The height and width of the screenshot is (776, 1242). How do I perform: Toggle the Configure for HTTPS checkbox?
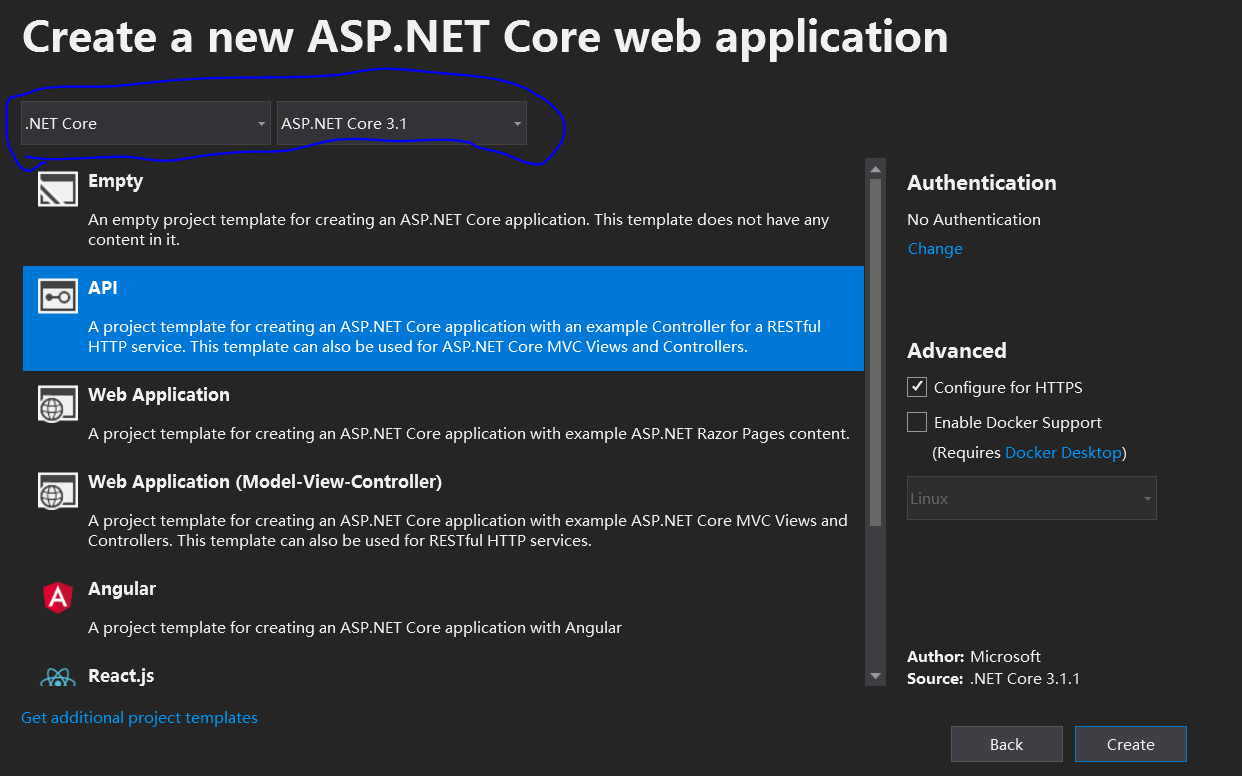coord(917,387)
